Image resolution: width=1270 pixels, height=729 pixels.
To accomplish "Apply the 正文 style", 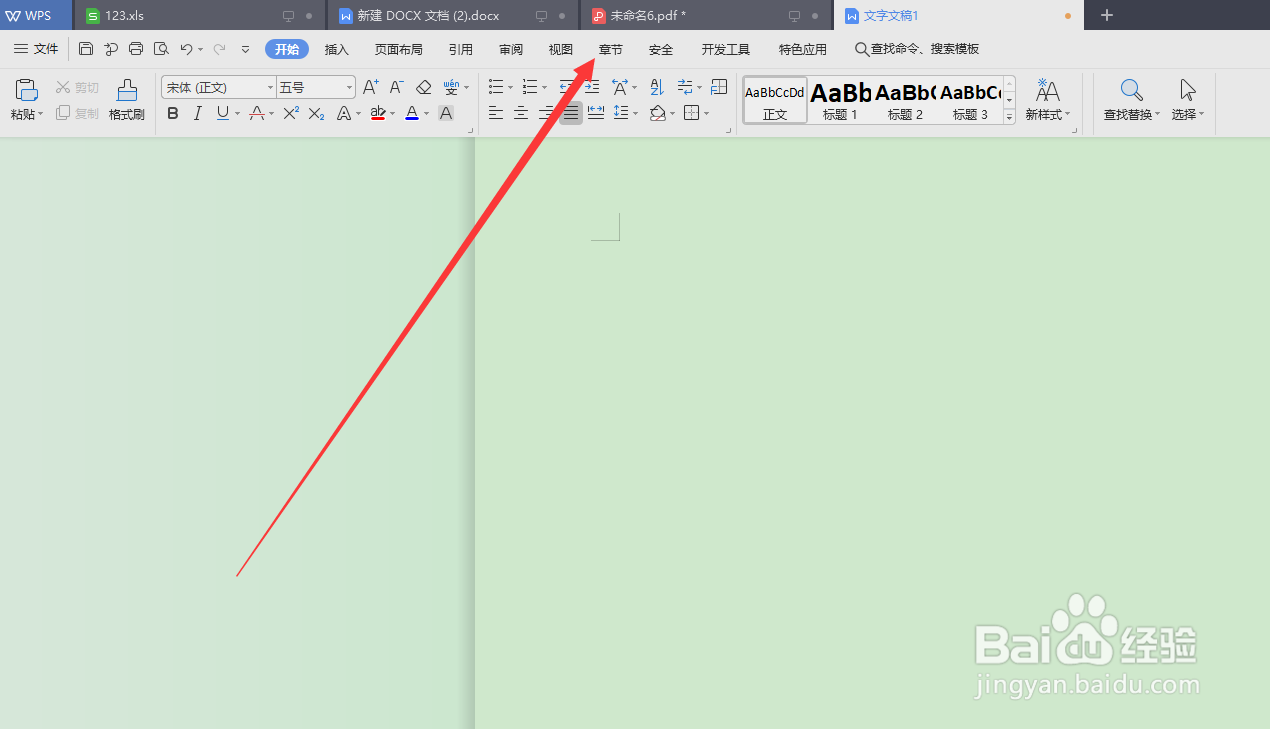I will pos(775,100).
